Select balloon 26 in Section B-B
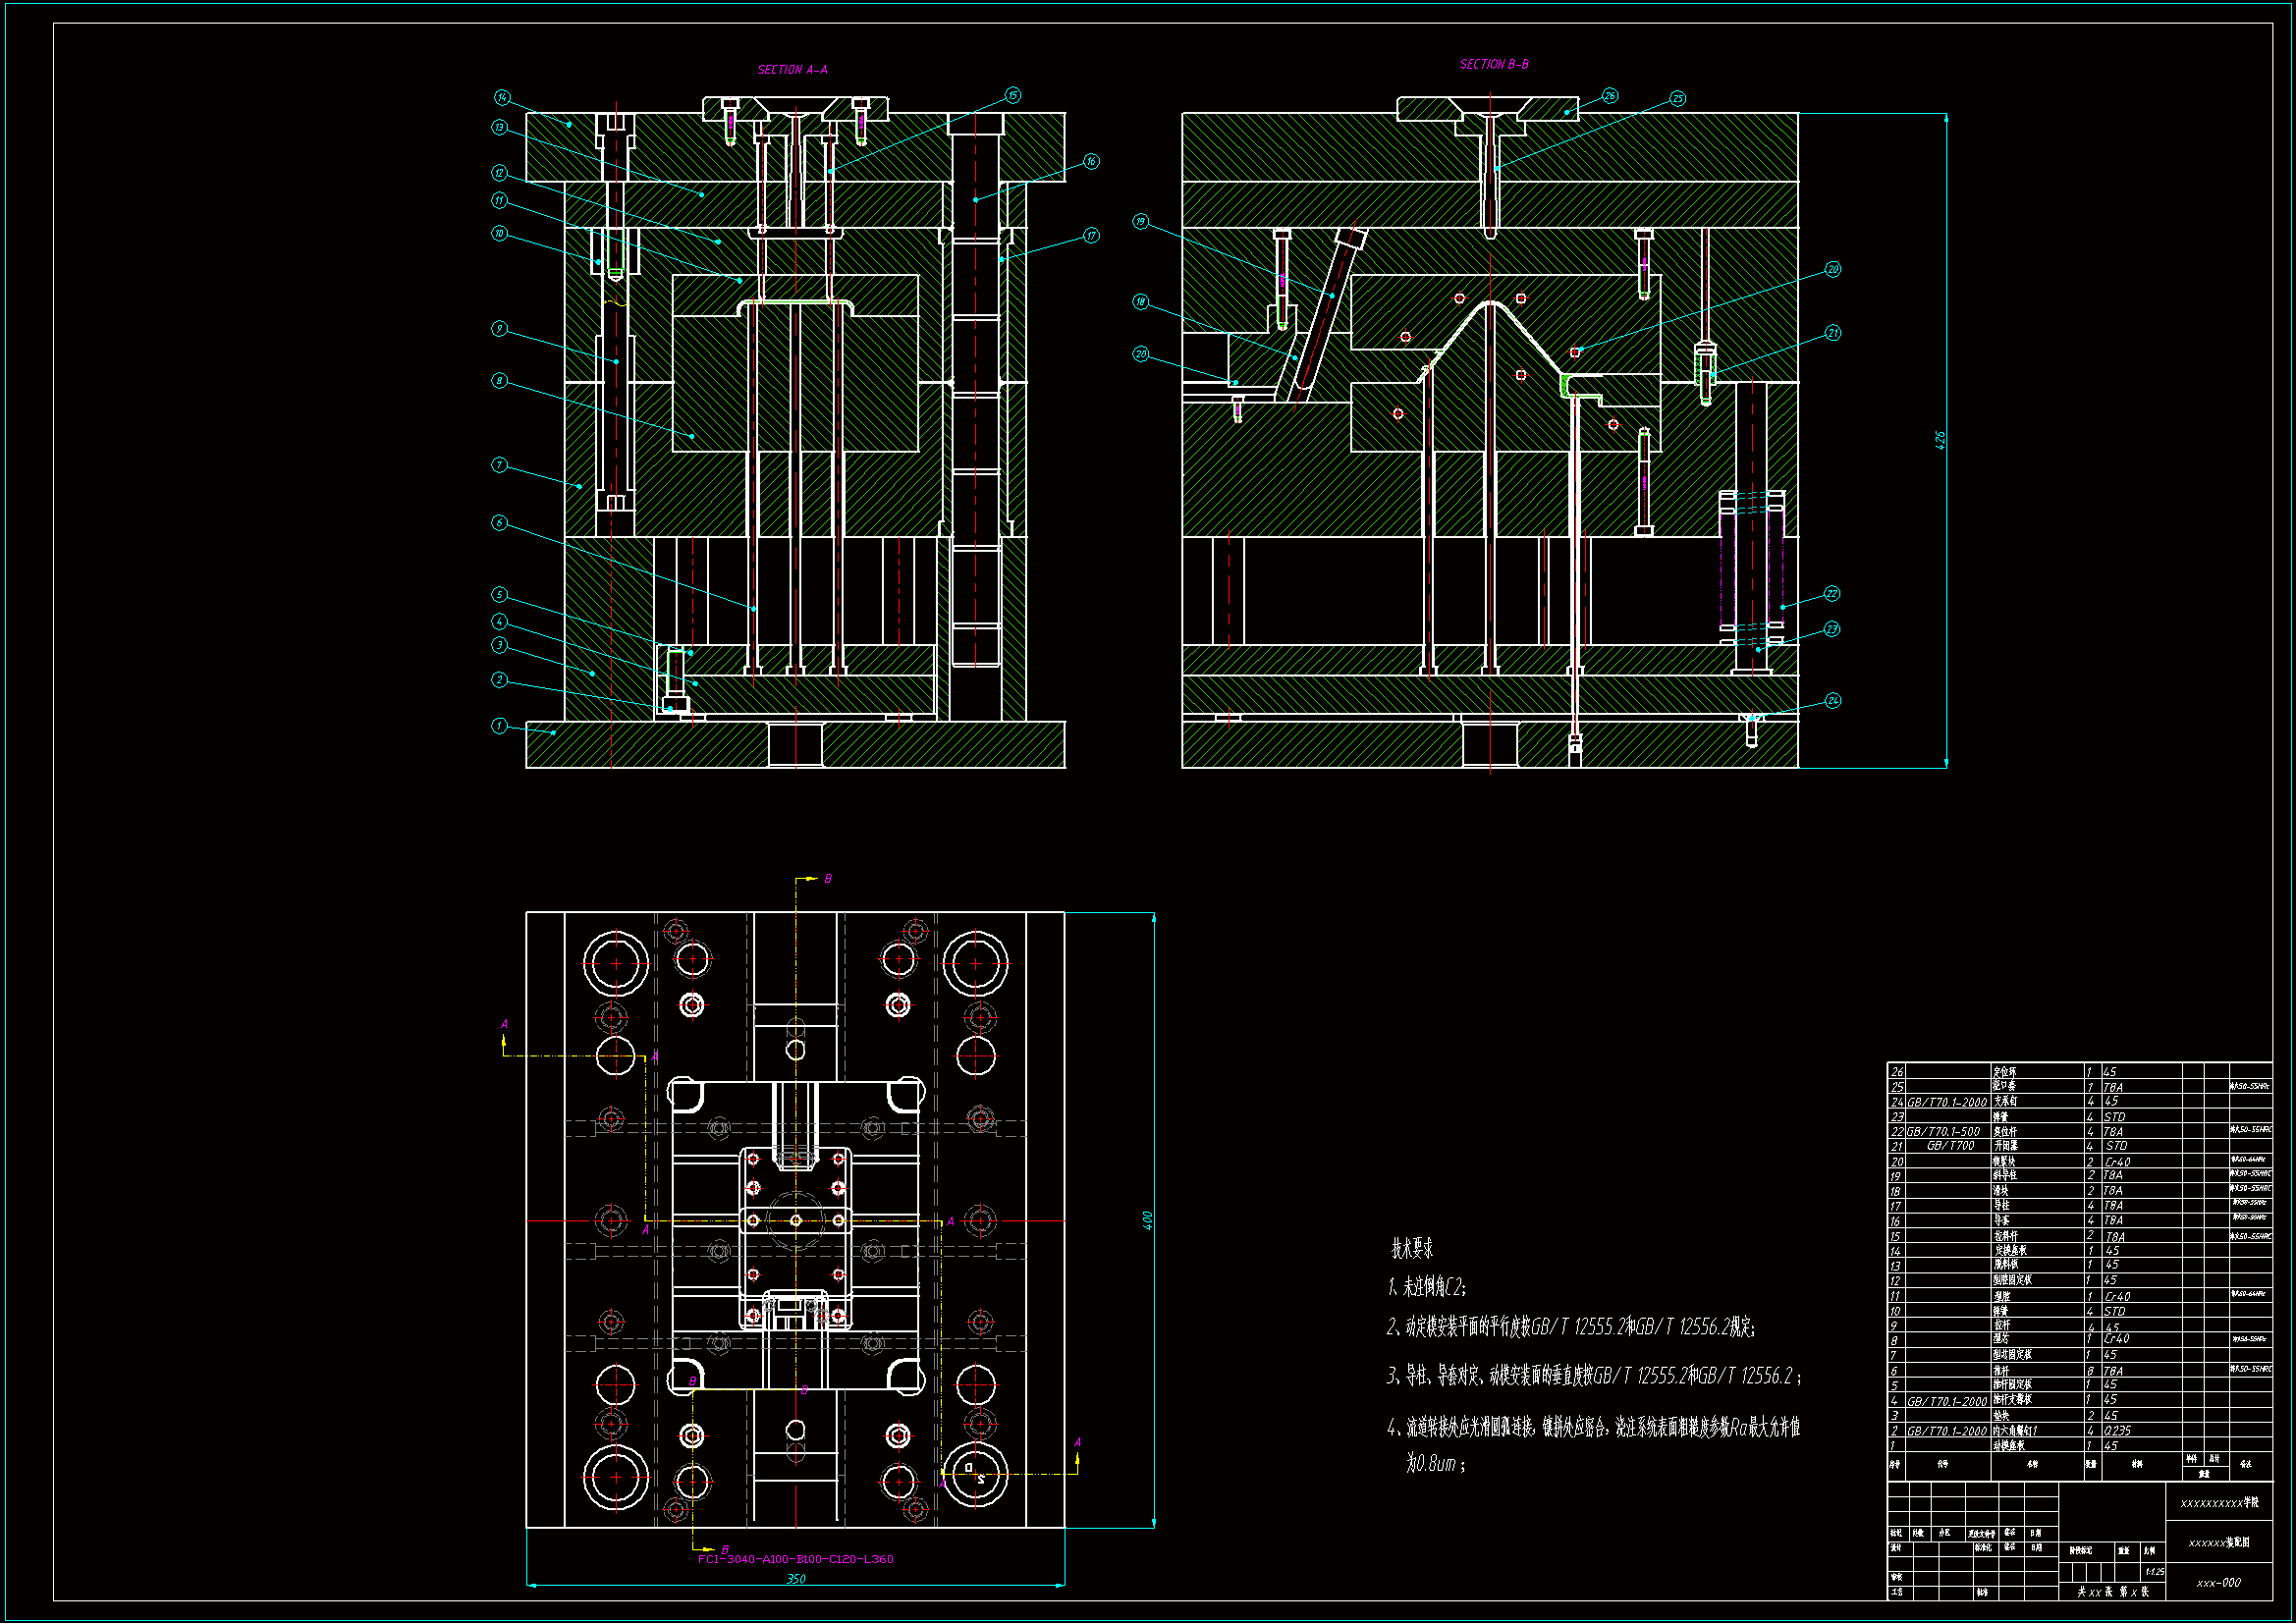 (1609, 96)
